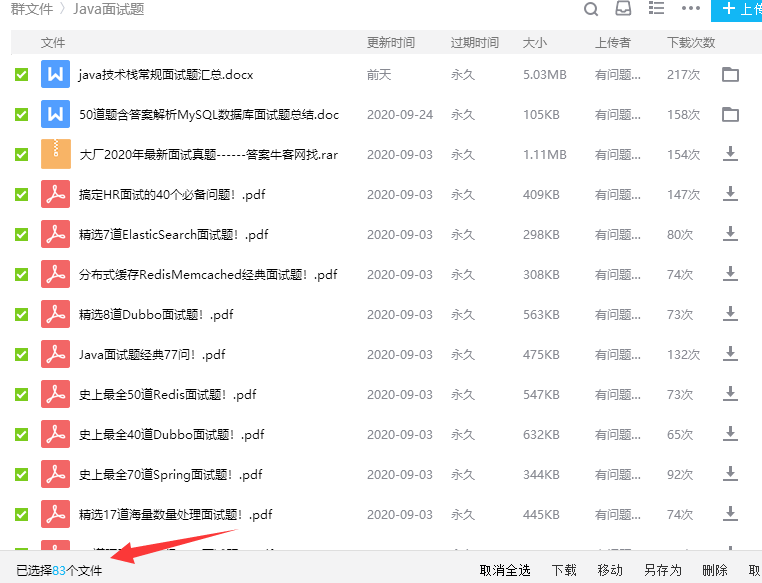Screen dimensions: 762x583
Task: Uncheck 精选8道Dubbo面试题 checkbox
Action: pyautogui.click(x=21, y=314)
